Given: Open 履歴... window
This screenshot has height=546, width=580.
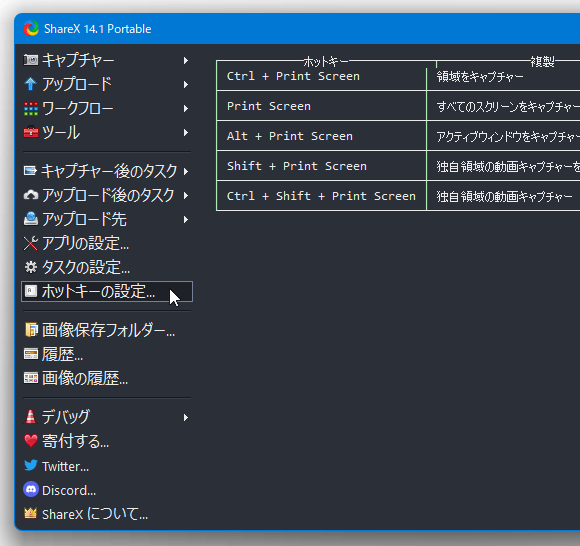Looking at the screenshot, I should click(x=107, y=354).
